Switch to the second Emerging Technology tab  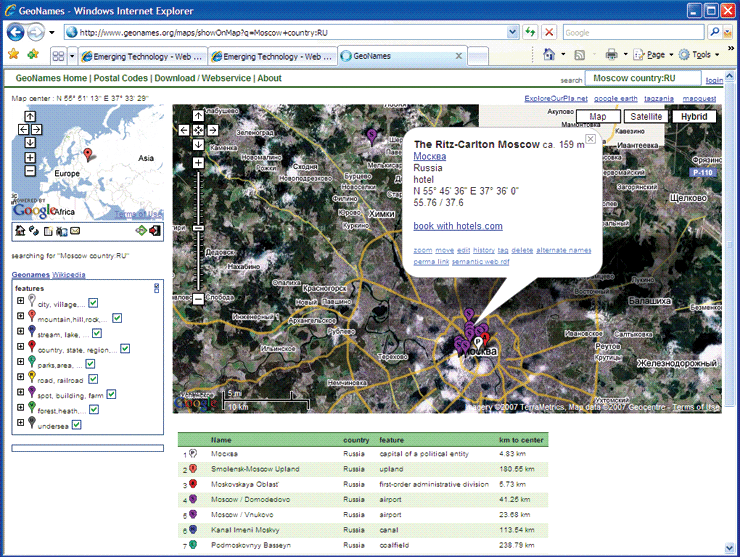pyautogui.click(x=273, y=57)
